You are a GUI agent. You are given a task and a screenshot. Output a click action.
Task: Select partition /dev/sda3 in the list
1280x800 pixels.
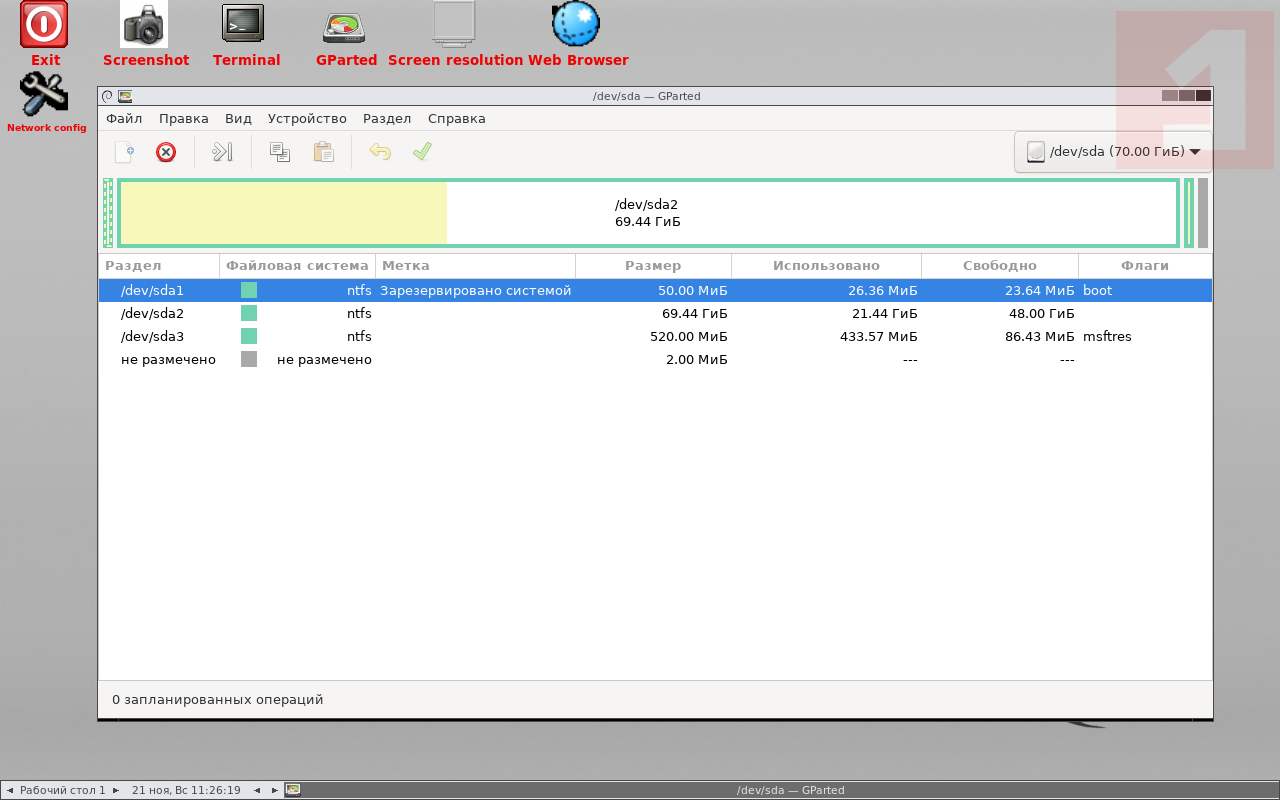[x=152, y=336]
